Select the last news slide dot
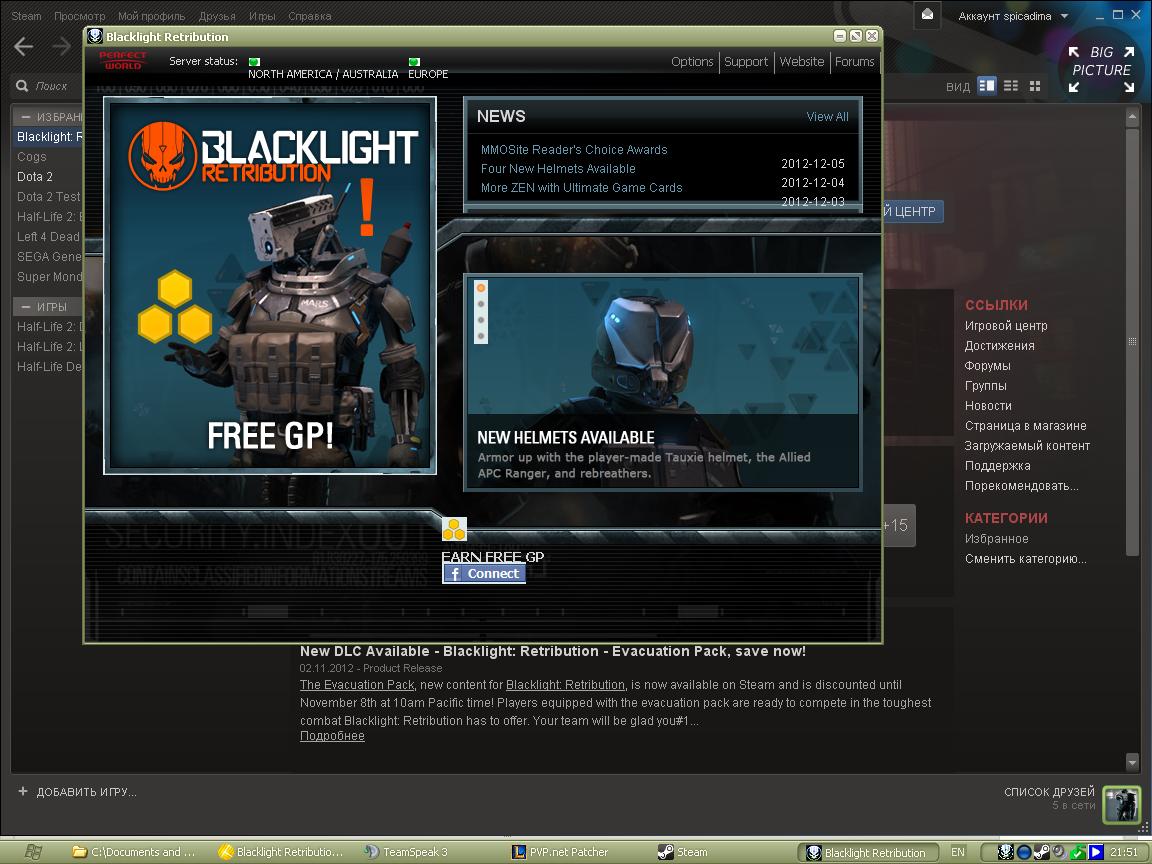Image resolution: width=1152 pixels, height=864 pixels. click(x=481, y=336)
